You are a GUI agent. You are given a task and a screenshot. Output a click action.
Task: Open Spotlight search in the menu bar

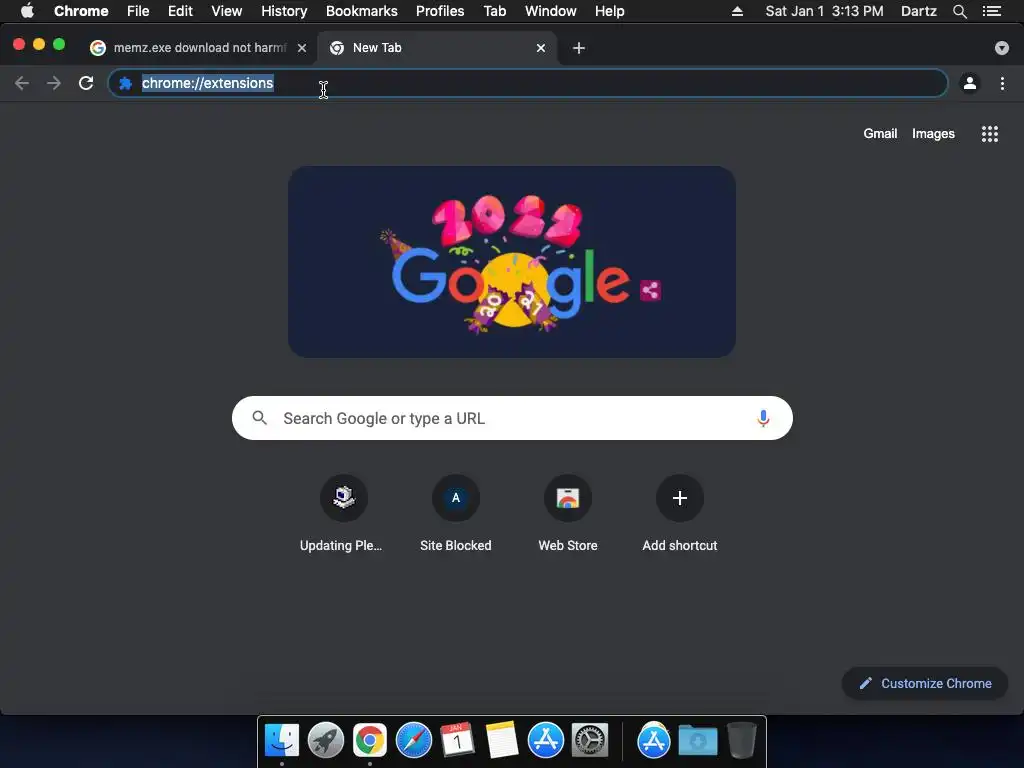pos(959,11)
